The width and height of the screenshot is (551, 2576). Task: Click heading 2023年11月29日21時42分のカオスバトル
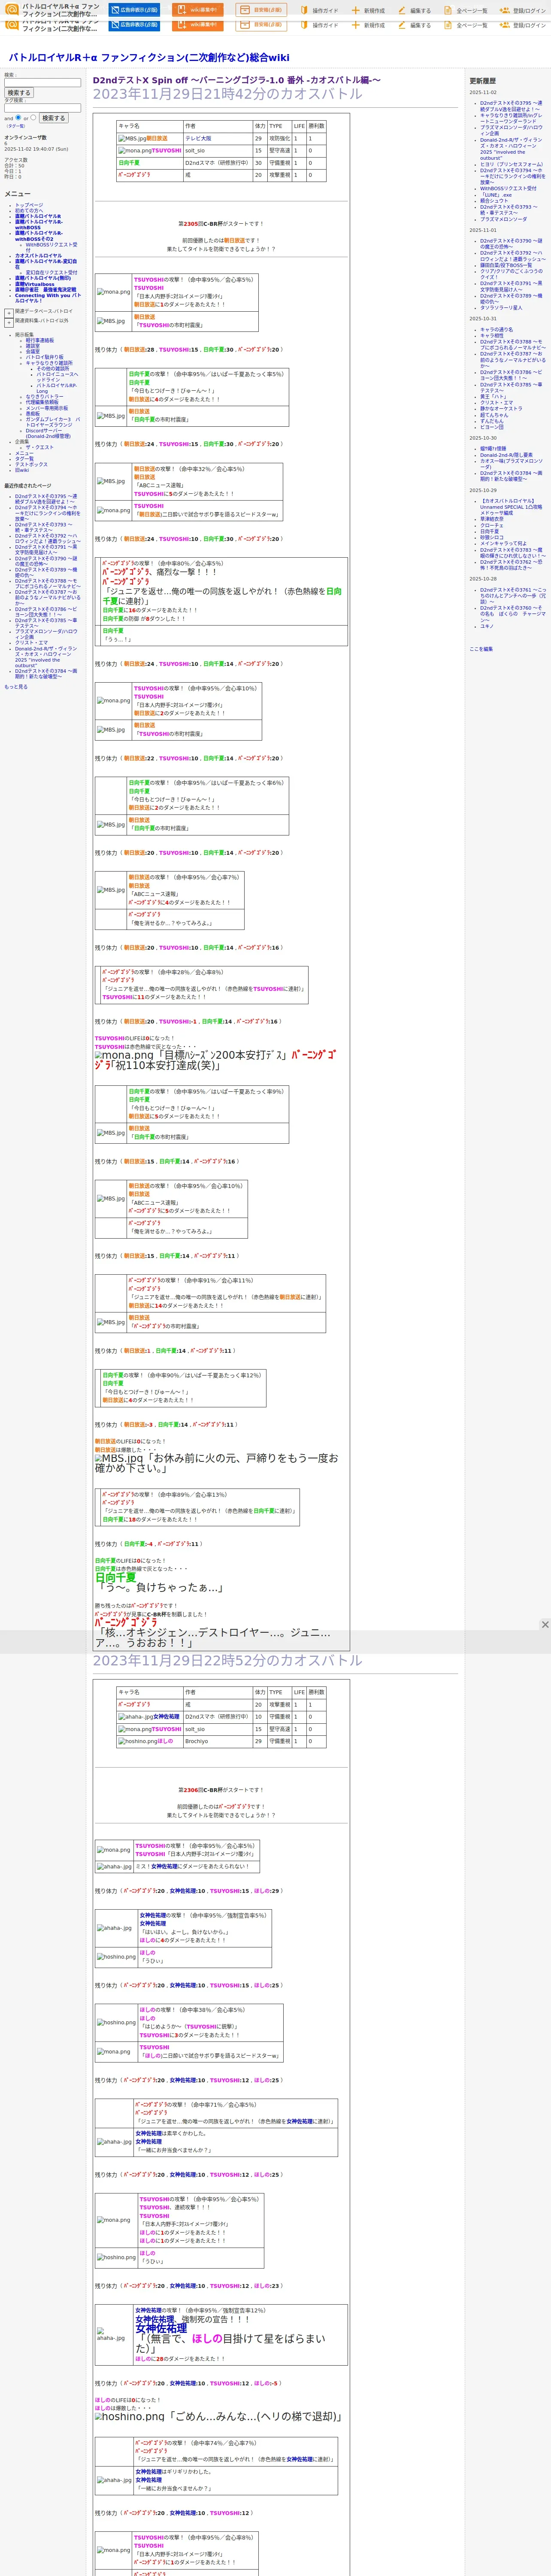tap(228, 94)
